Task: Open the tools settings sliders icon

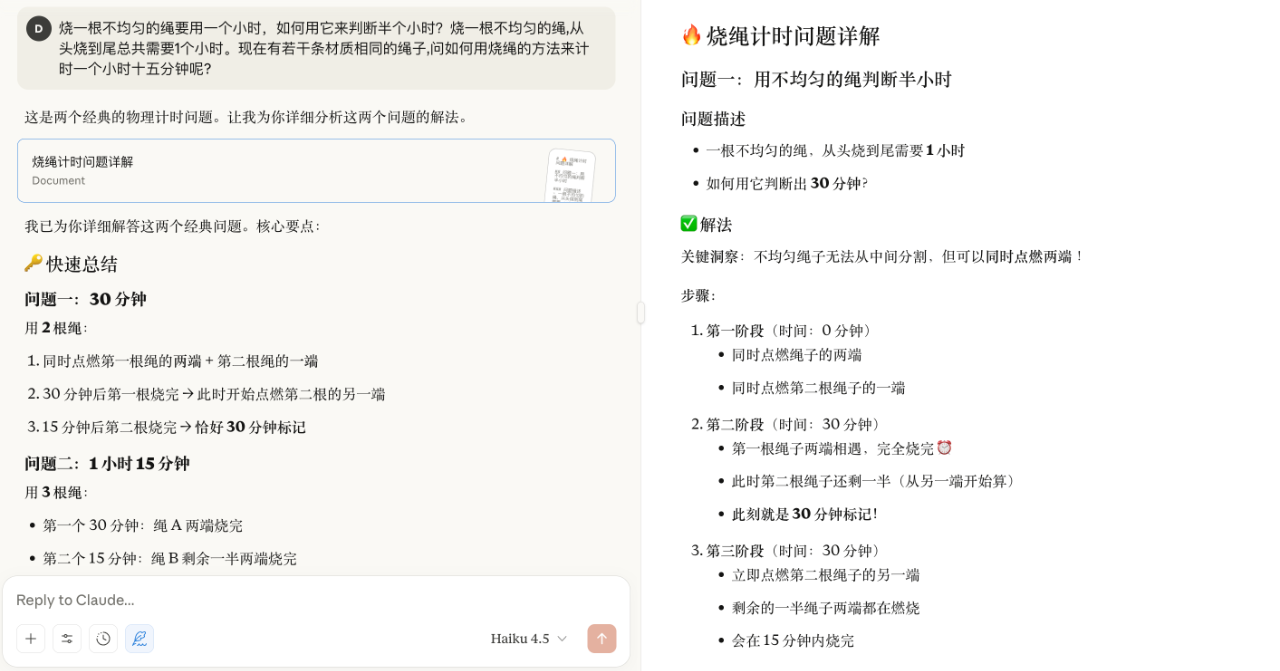Action: coord(67,639)
